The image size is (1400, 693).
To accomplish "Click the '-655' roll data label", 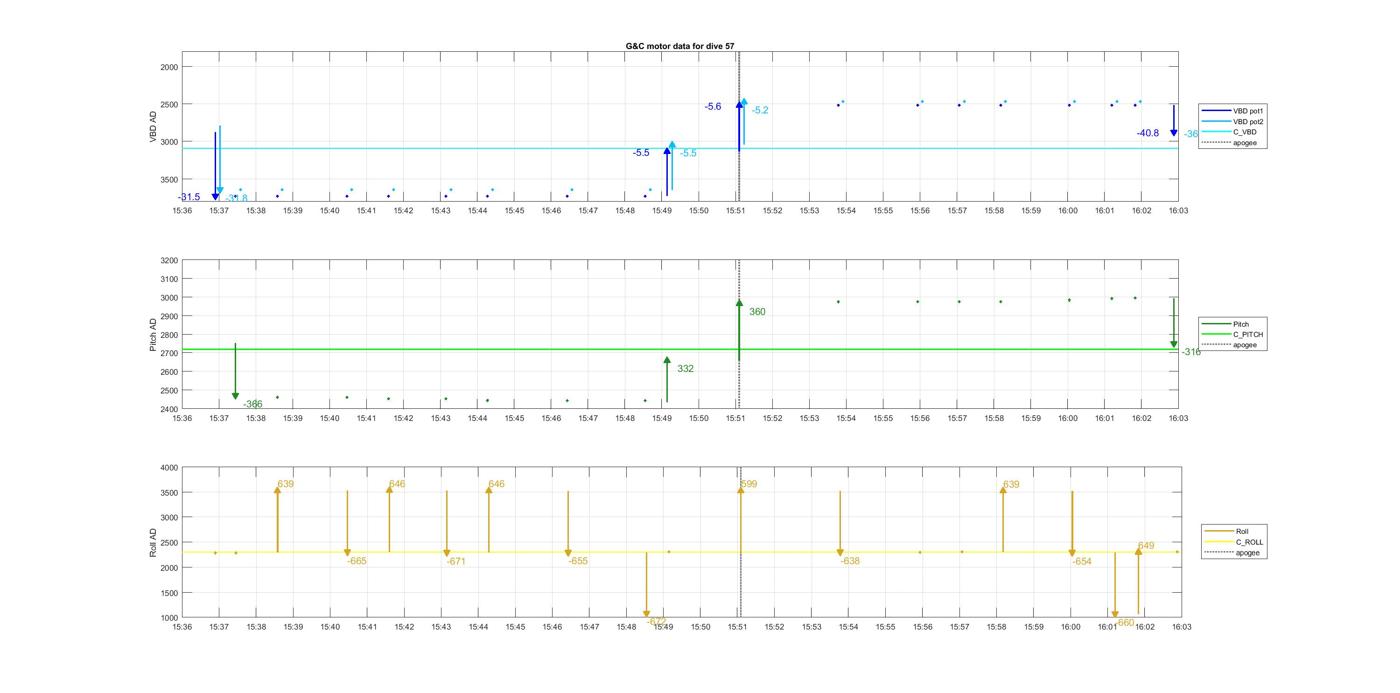I will point(578,561).
